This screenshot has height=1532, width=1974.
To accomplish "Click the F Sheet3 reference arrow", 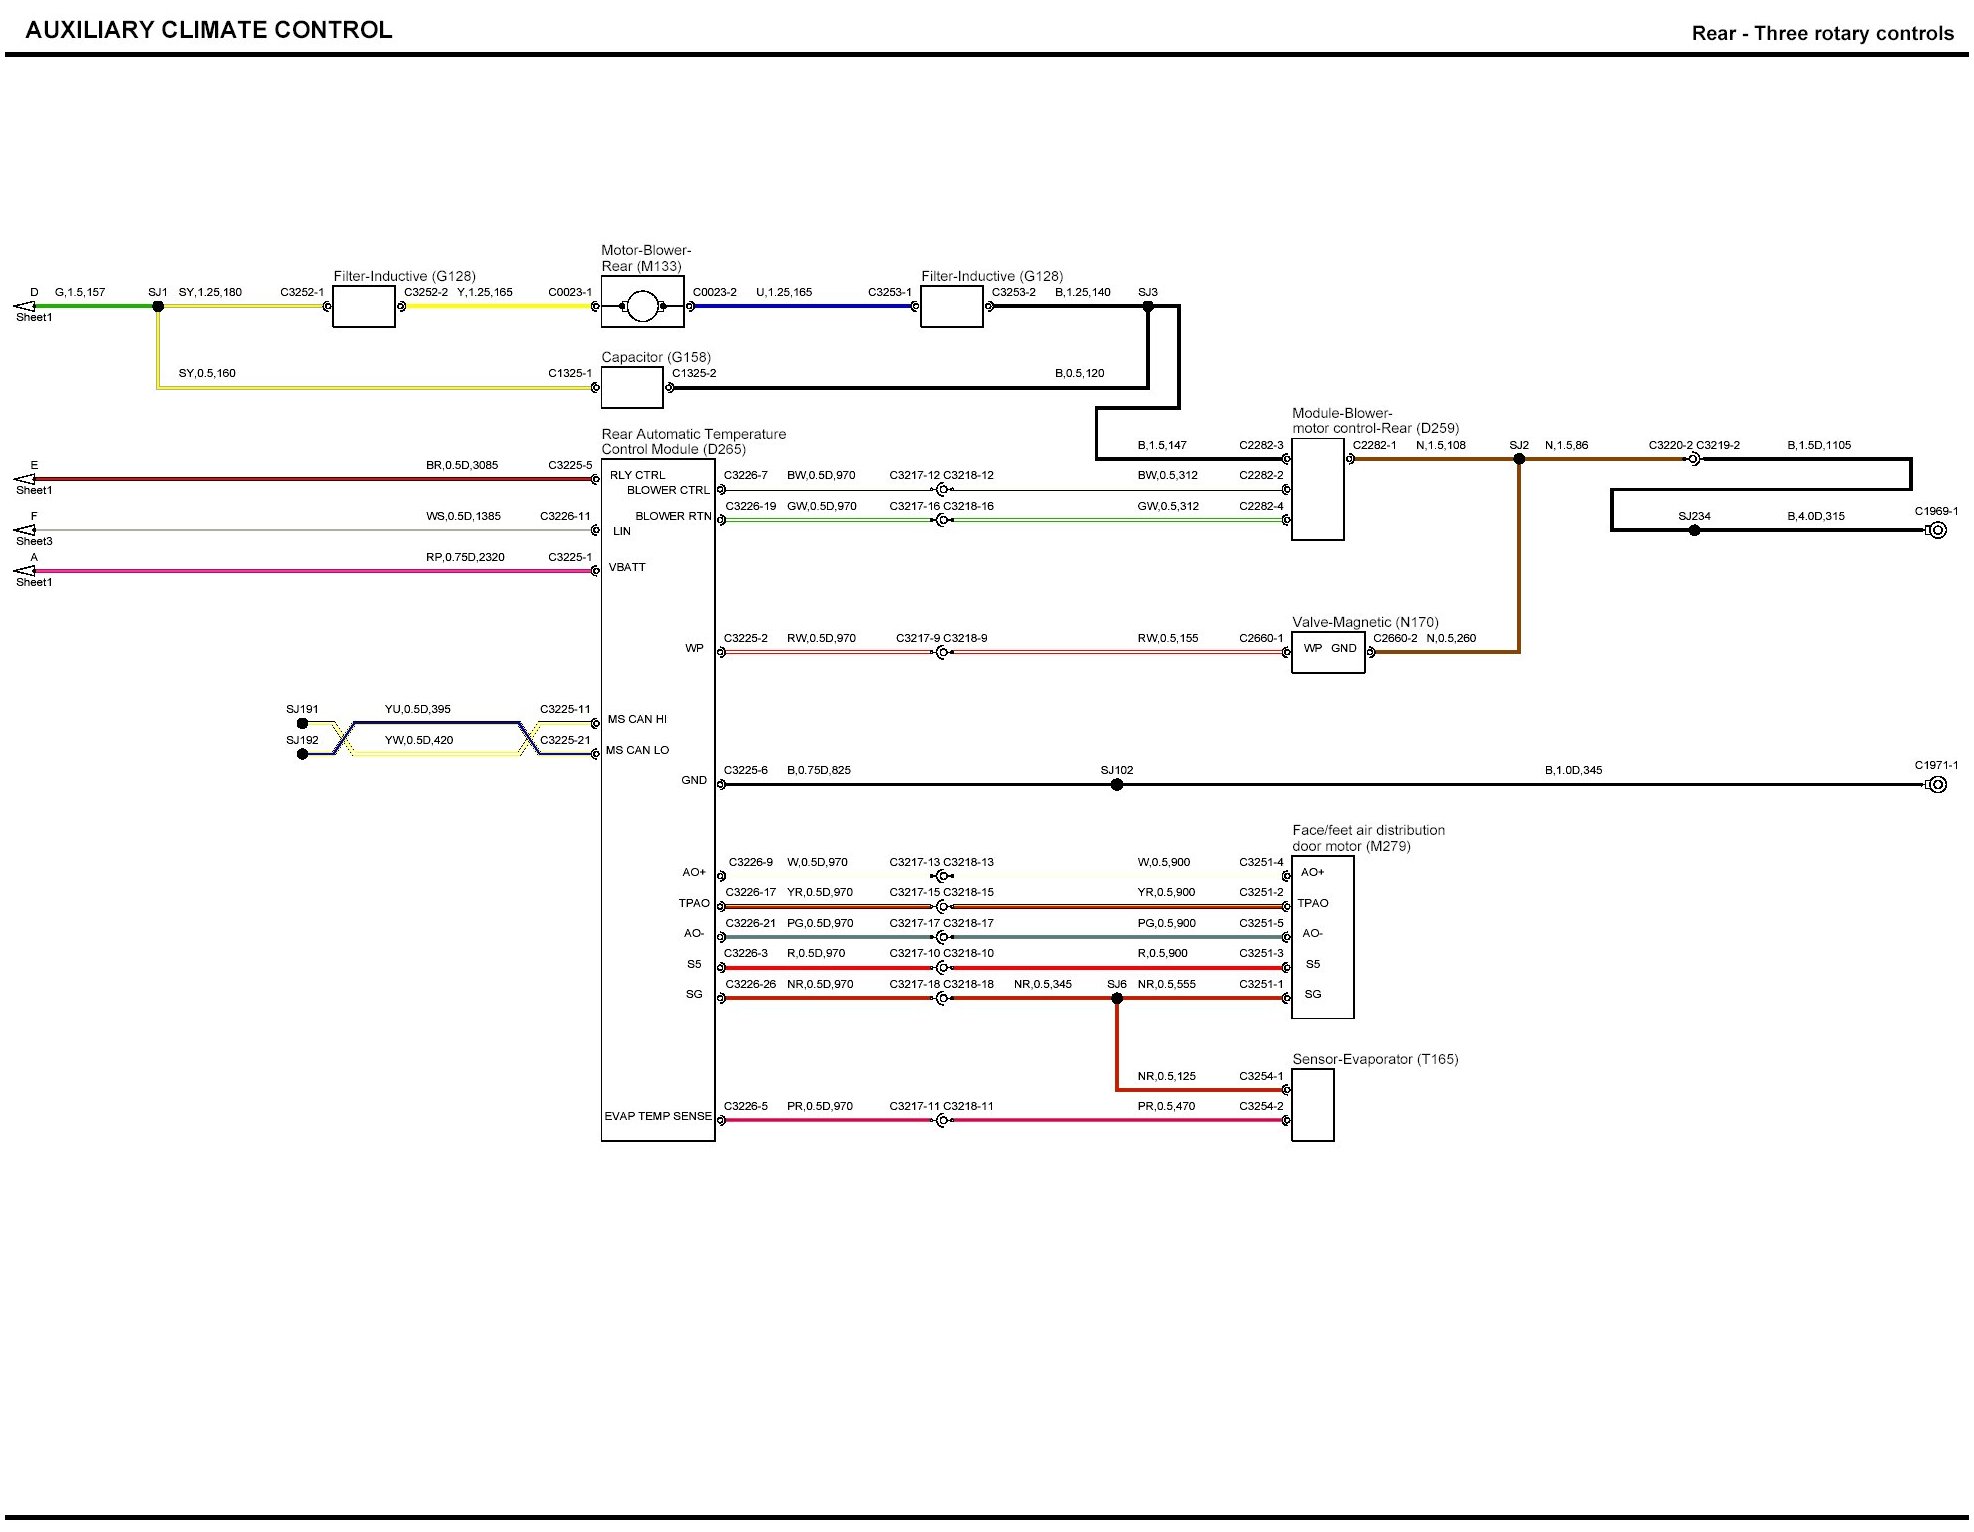I will pos(24,530).
